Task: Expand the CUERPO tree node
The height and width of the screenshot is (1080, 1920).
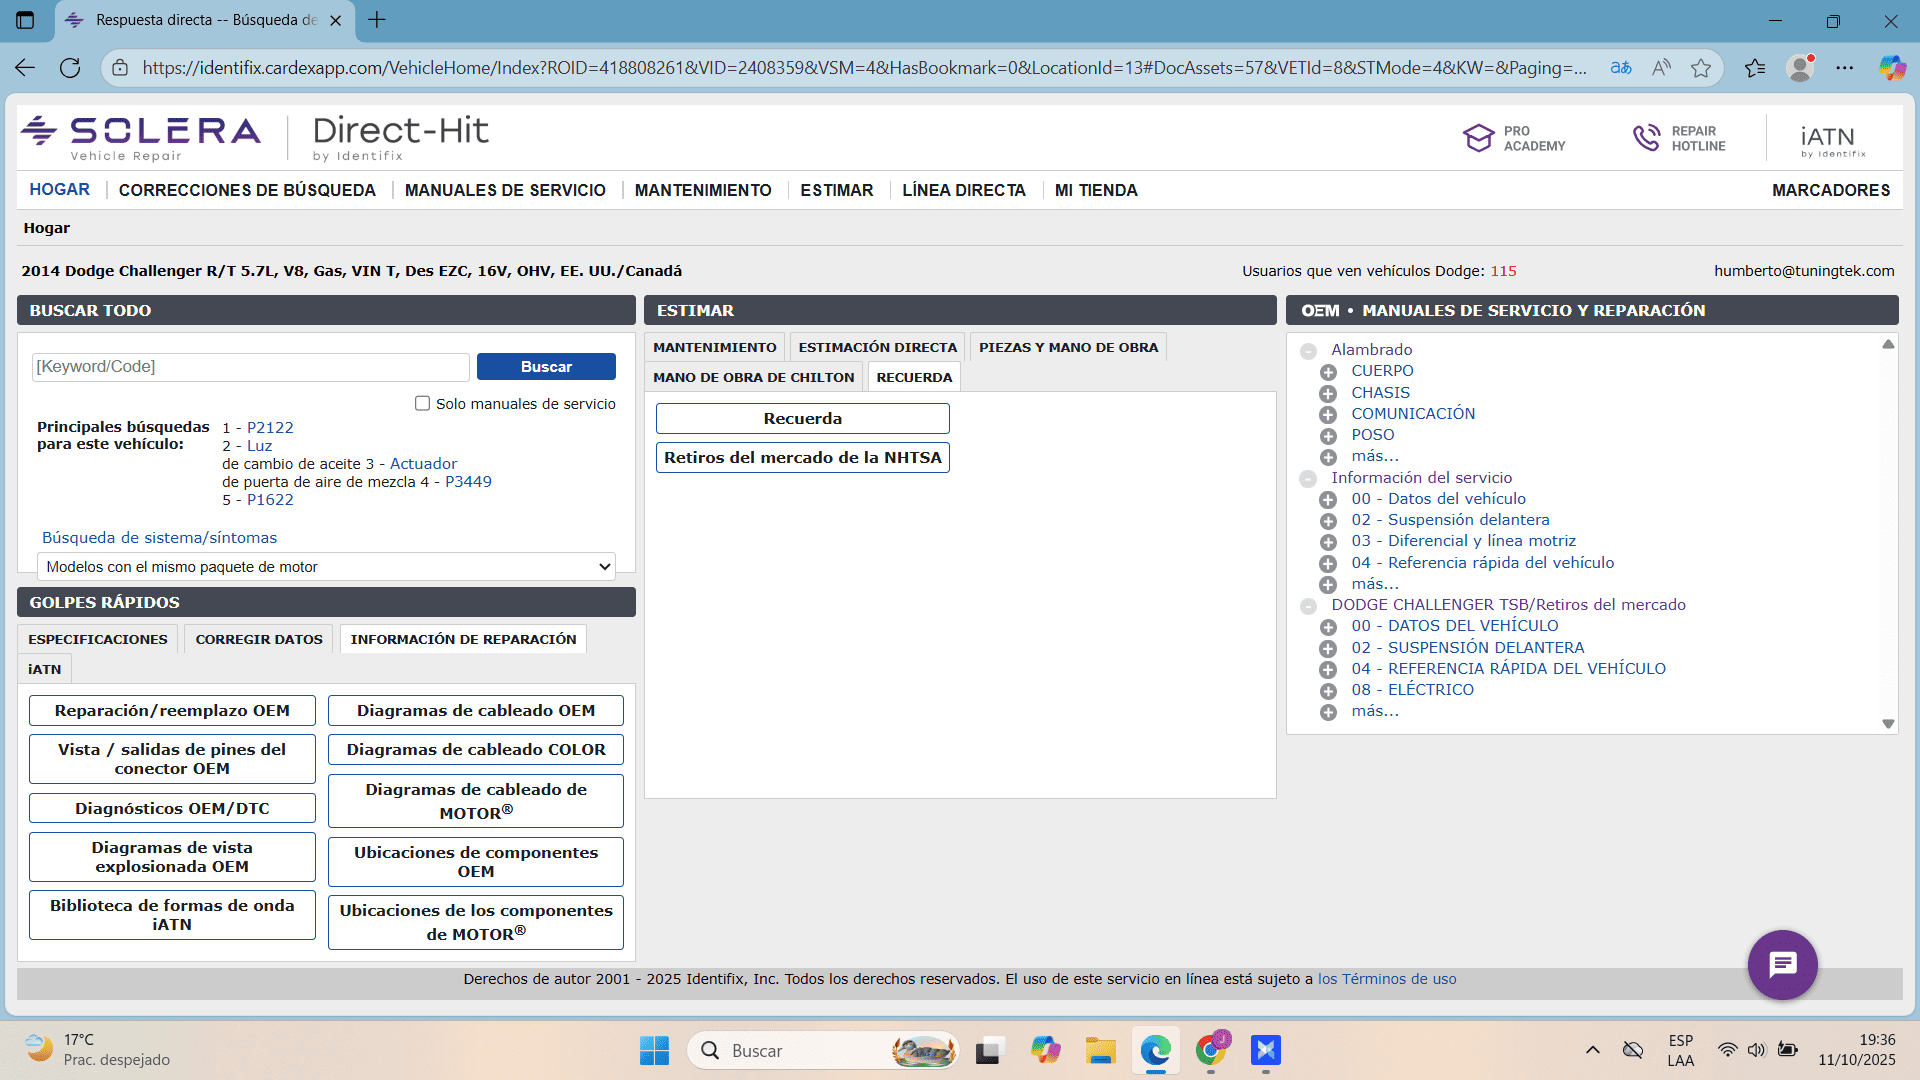Action: click(1328, 371)
